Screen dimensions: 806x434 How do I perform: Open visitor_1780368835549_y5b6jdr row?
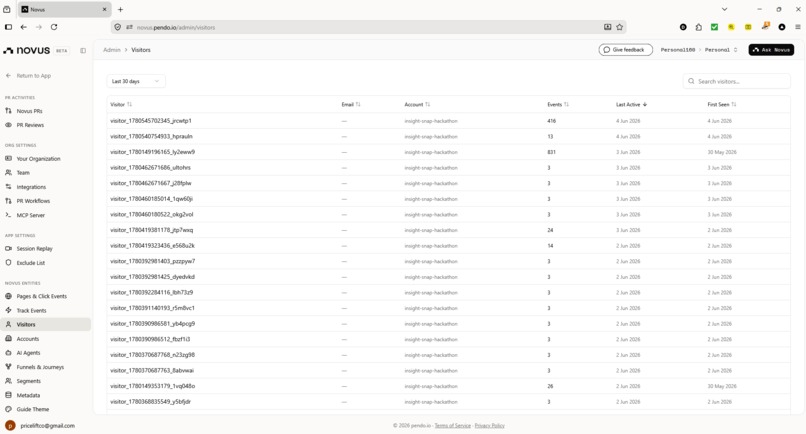448,402
